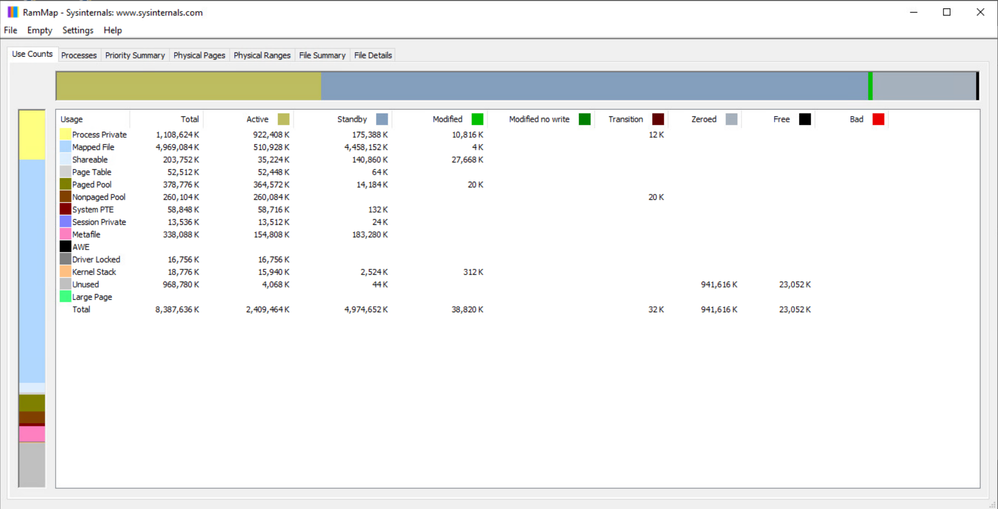Click the Modified no write color swatch
This screenshot has width=998, height=509.
[x=585, y=119]
